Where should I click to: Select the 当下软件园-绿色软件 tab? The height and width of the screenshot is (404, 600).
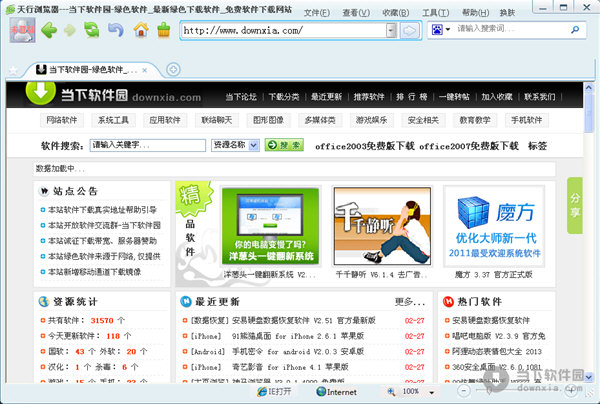pos(91,70)
